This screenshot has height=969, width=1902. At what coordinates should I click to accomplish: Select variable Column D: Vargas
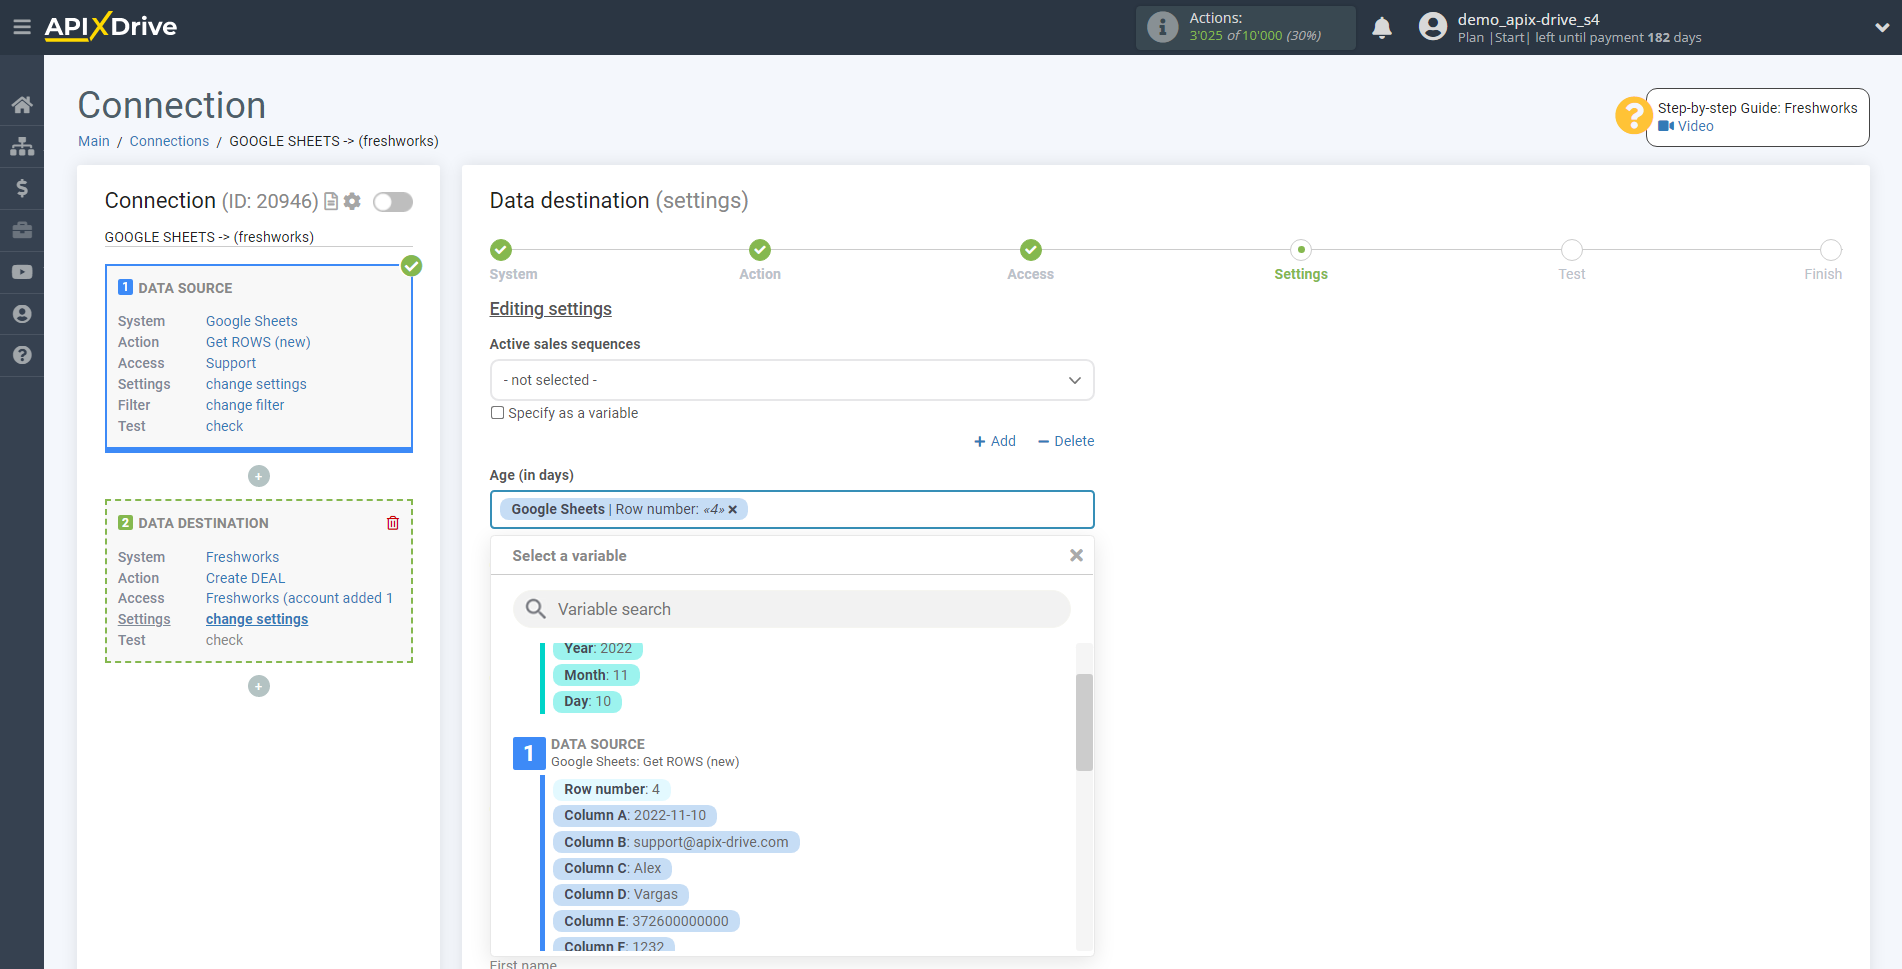click(621, 894)
